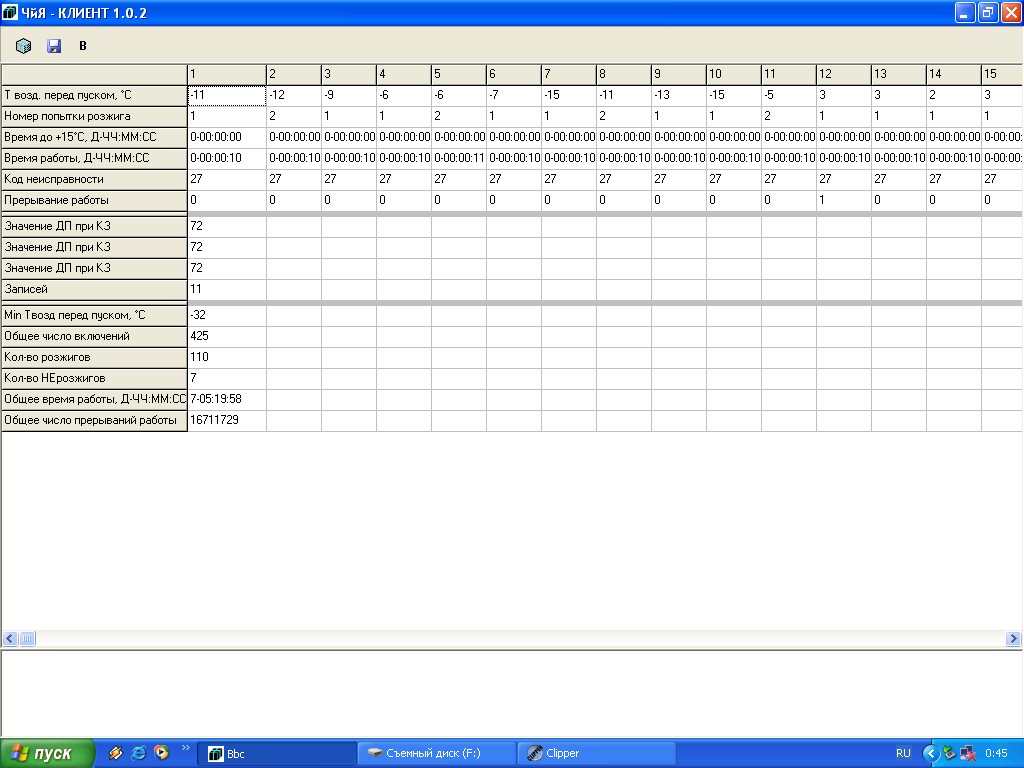
Task: Click the cell showing 16711729
Action: (x=227, y=420)
